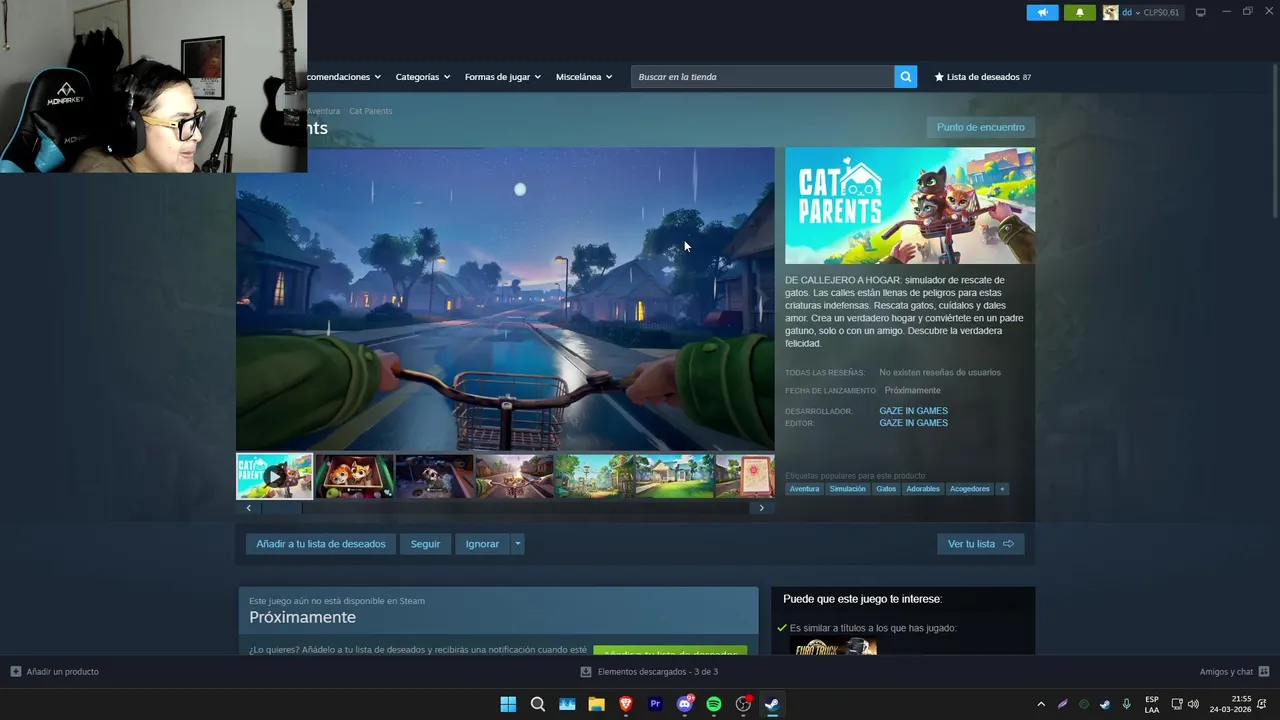Viewport: 1280px width, 720px height.
Task: Open the Cat Parents breadcrumb link
Action: coord(370,111)
